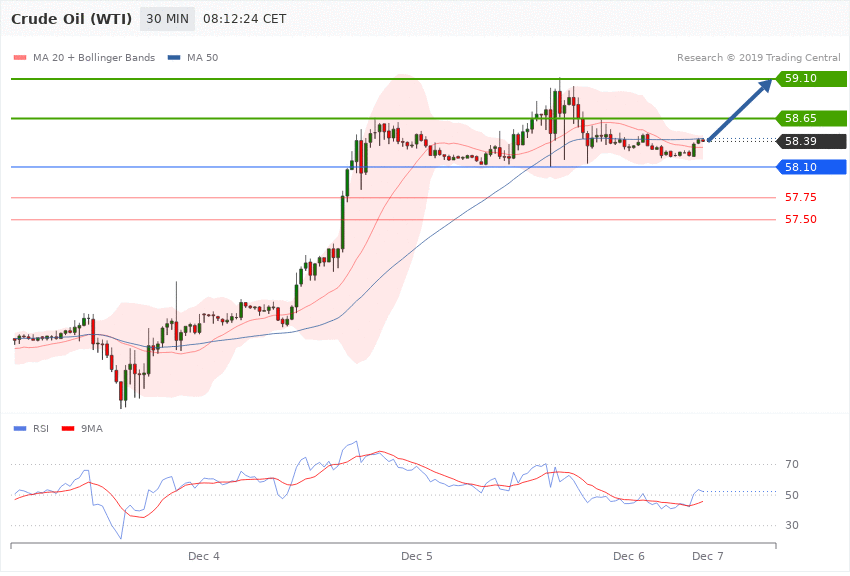
Task: Click the Dec 4 date axis label
Action: [204, 556]
